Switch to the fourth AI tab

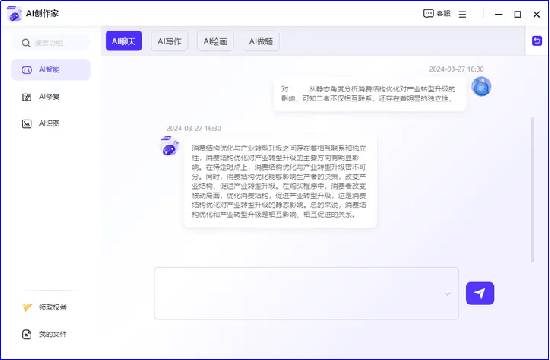(x=261, y=41)
